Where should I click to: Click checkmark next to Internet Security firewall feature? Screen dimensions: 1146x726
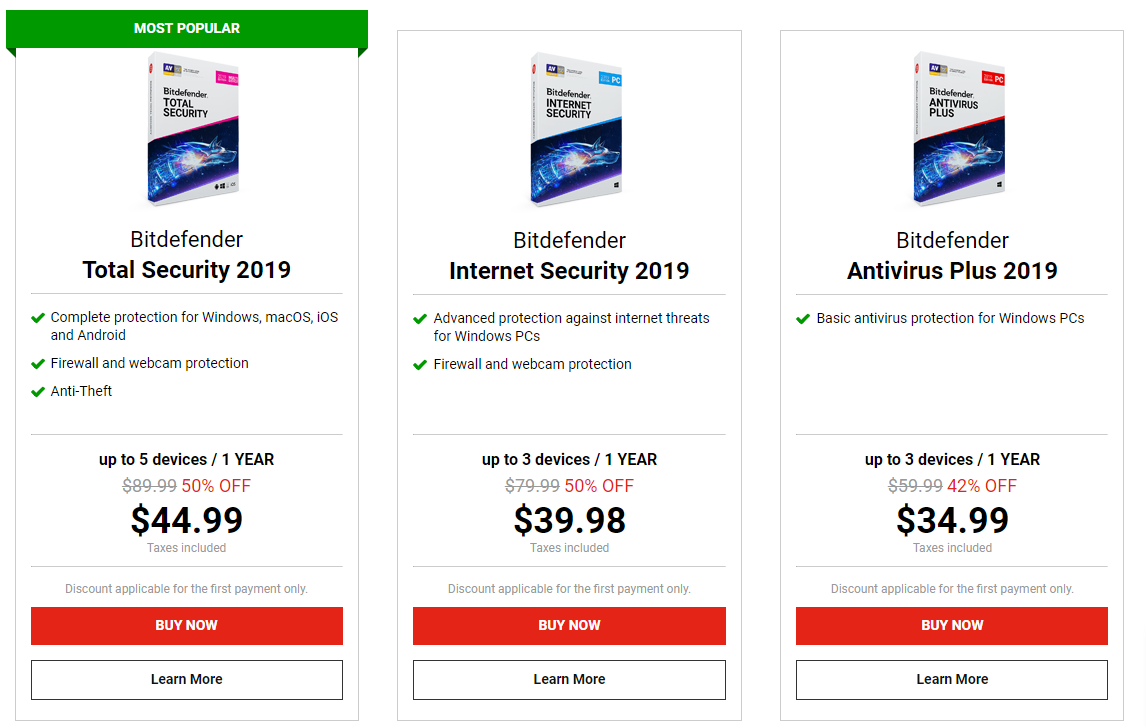pos(421,365)
